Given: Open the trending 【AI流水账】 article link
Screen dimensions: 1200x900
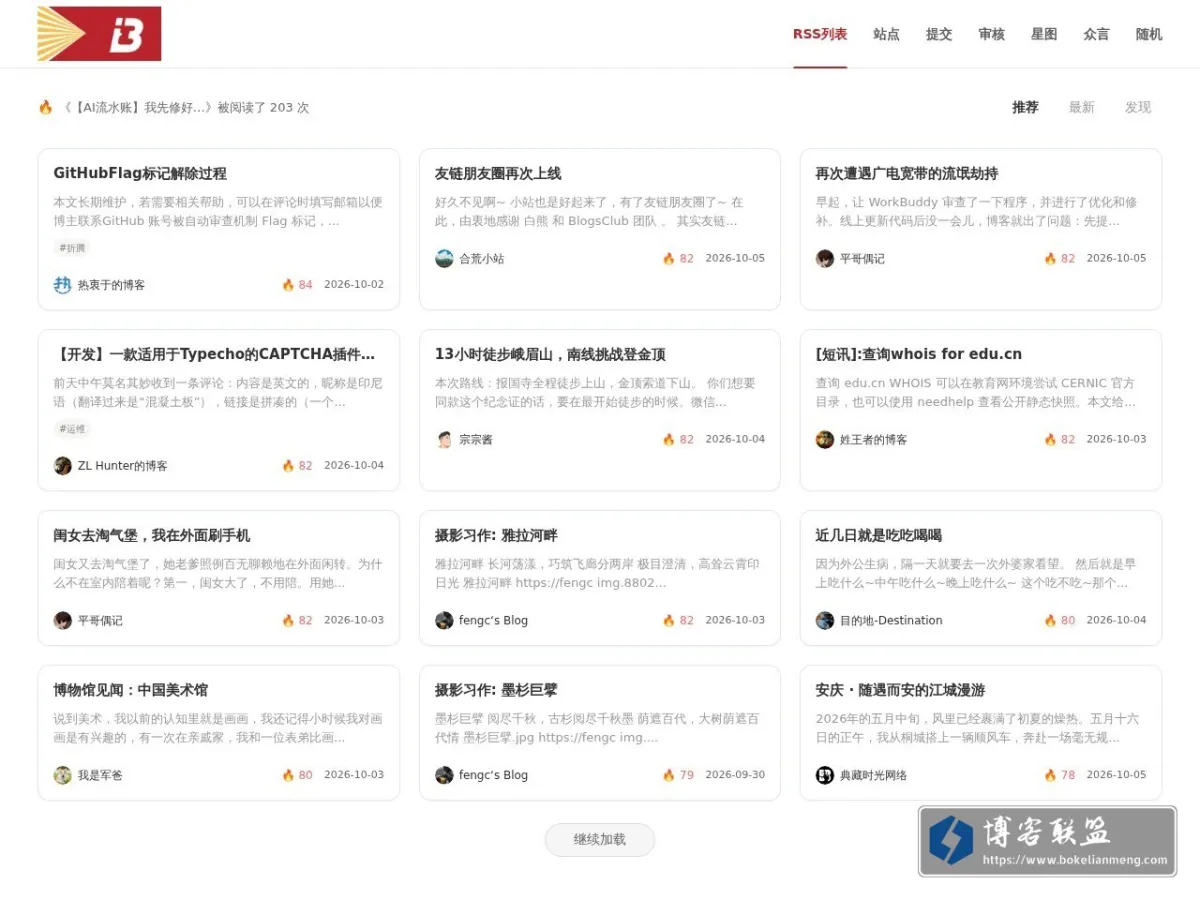Looking at the screenshot, I should [x=138, y=107].
